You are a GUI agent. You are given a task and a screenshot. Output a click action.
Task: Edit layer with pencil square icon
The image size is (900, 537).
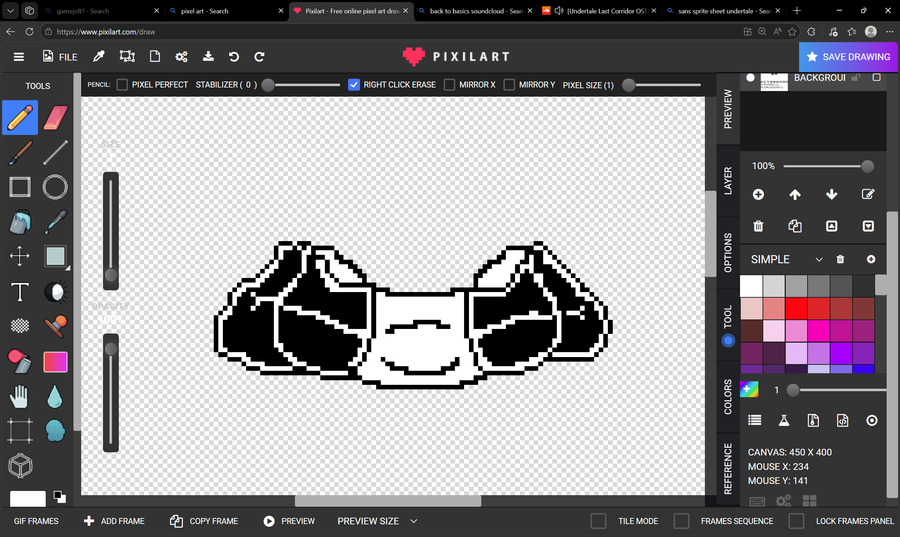[868, 194]
